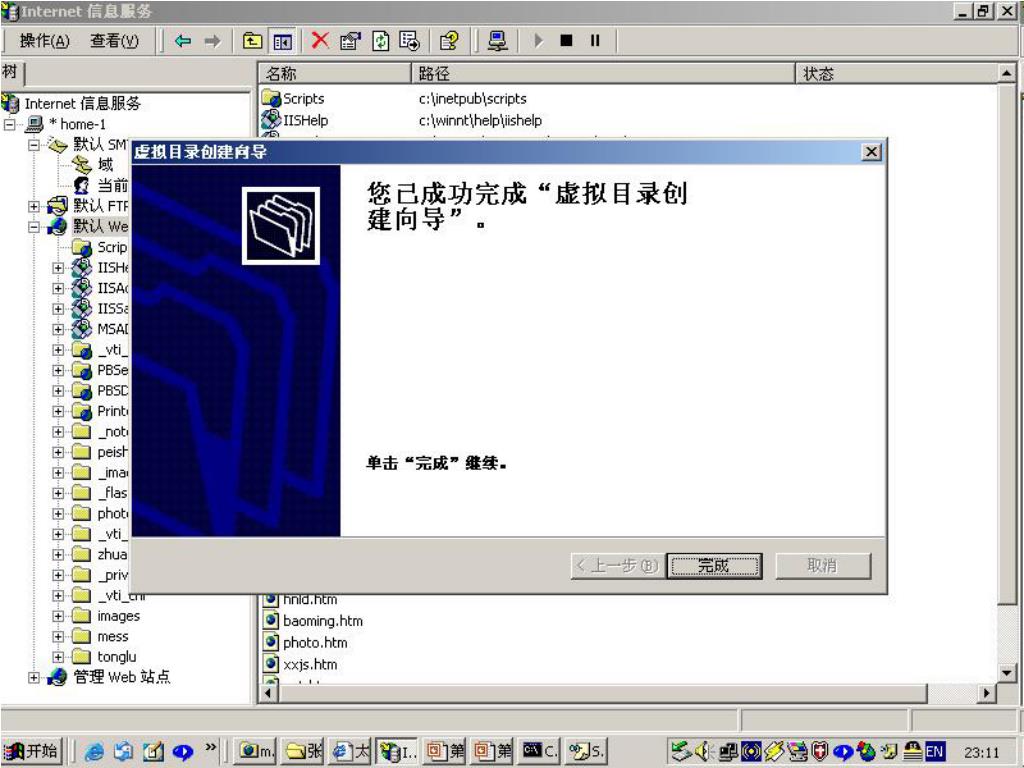Expand the mess folder node
Image resolution: width=1024 pixels, height=768 pixels.
58,637
